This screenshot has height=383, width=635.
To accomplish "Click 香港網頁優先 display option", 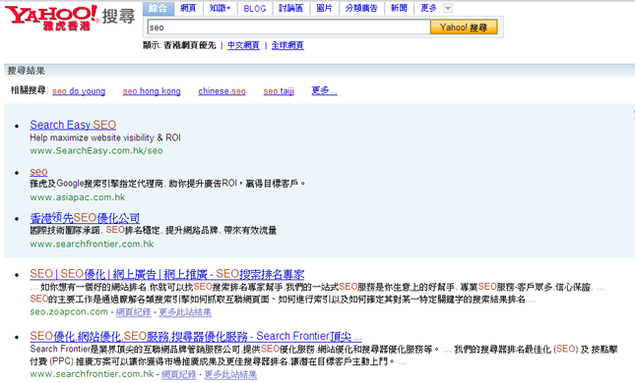I will (190, 45).
